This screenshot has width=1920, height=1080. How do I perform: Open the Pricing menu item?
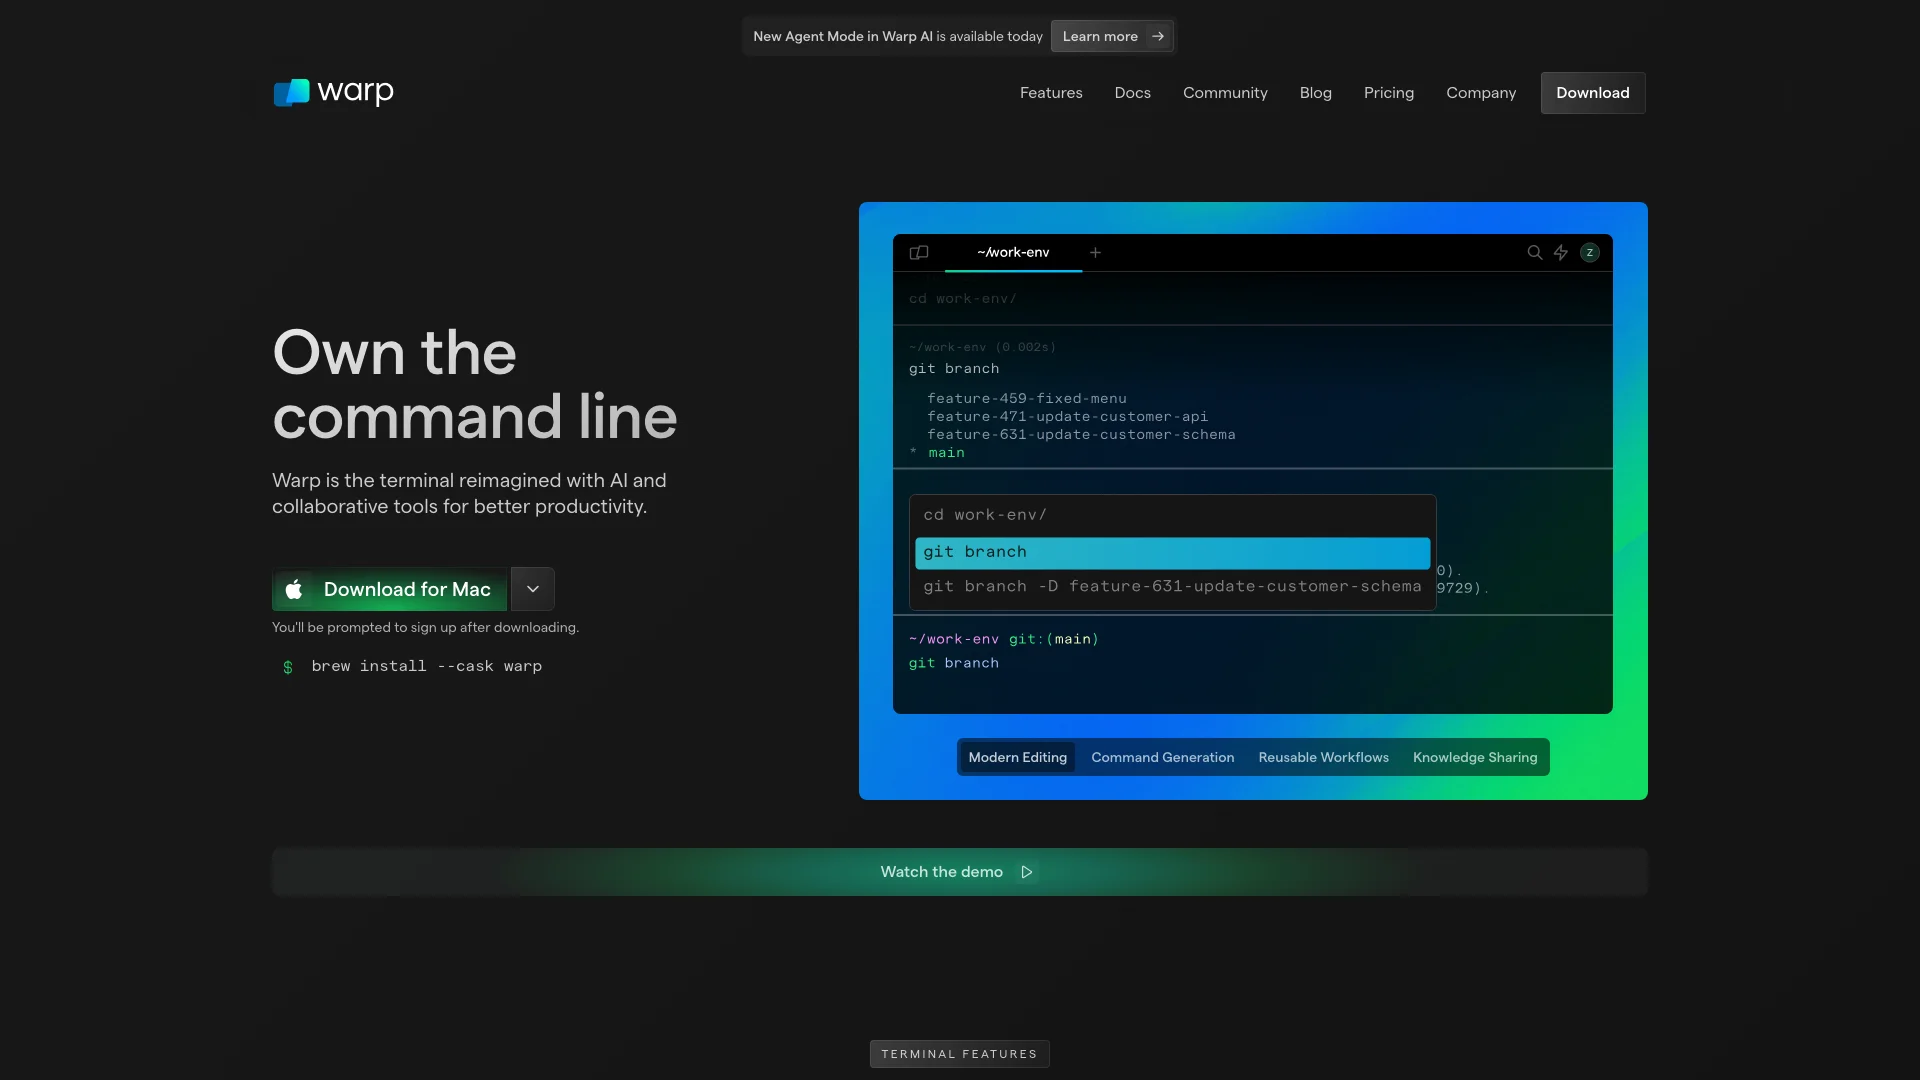(x=1389, y=92)
